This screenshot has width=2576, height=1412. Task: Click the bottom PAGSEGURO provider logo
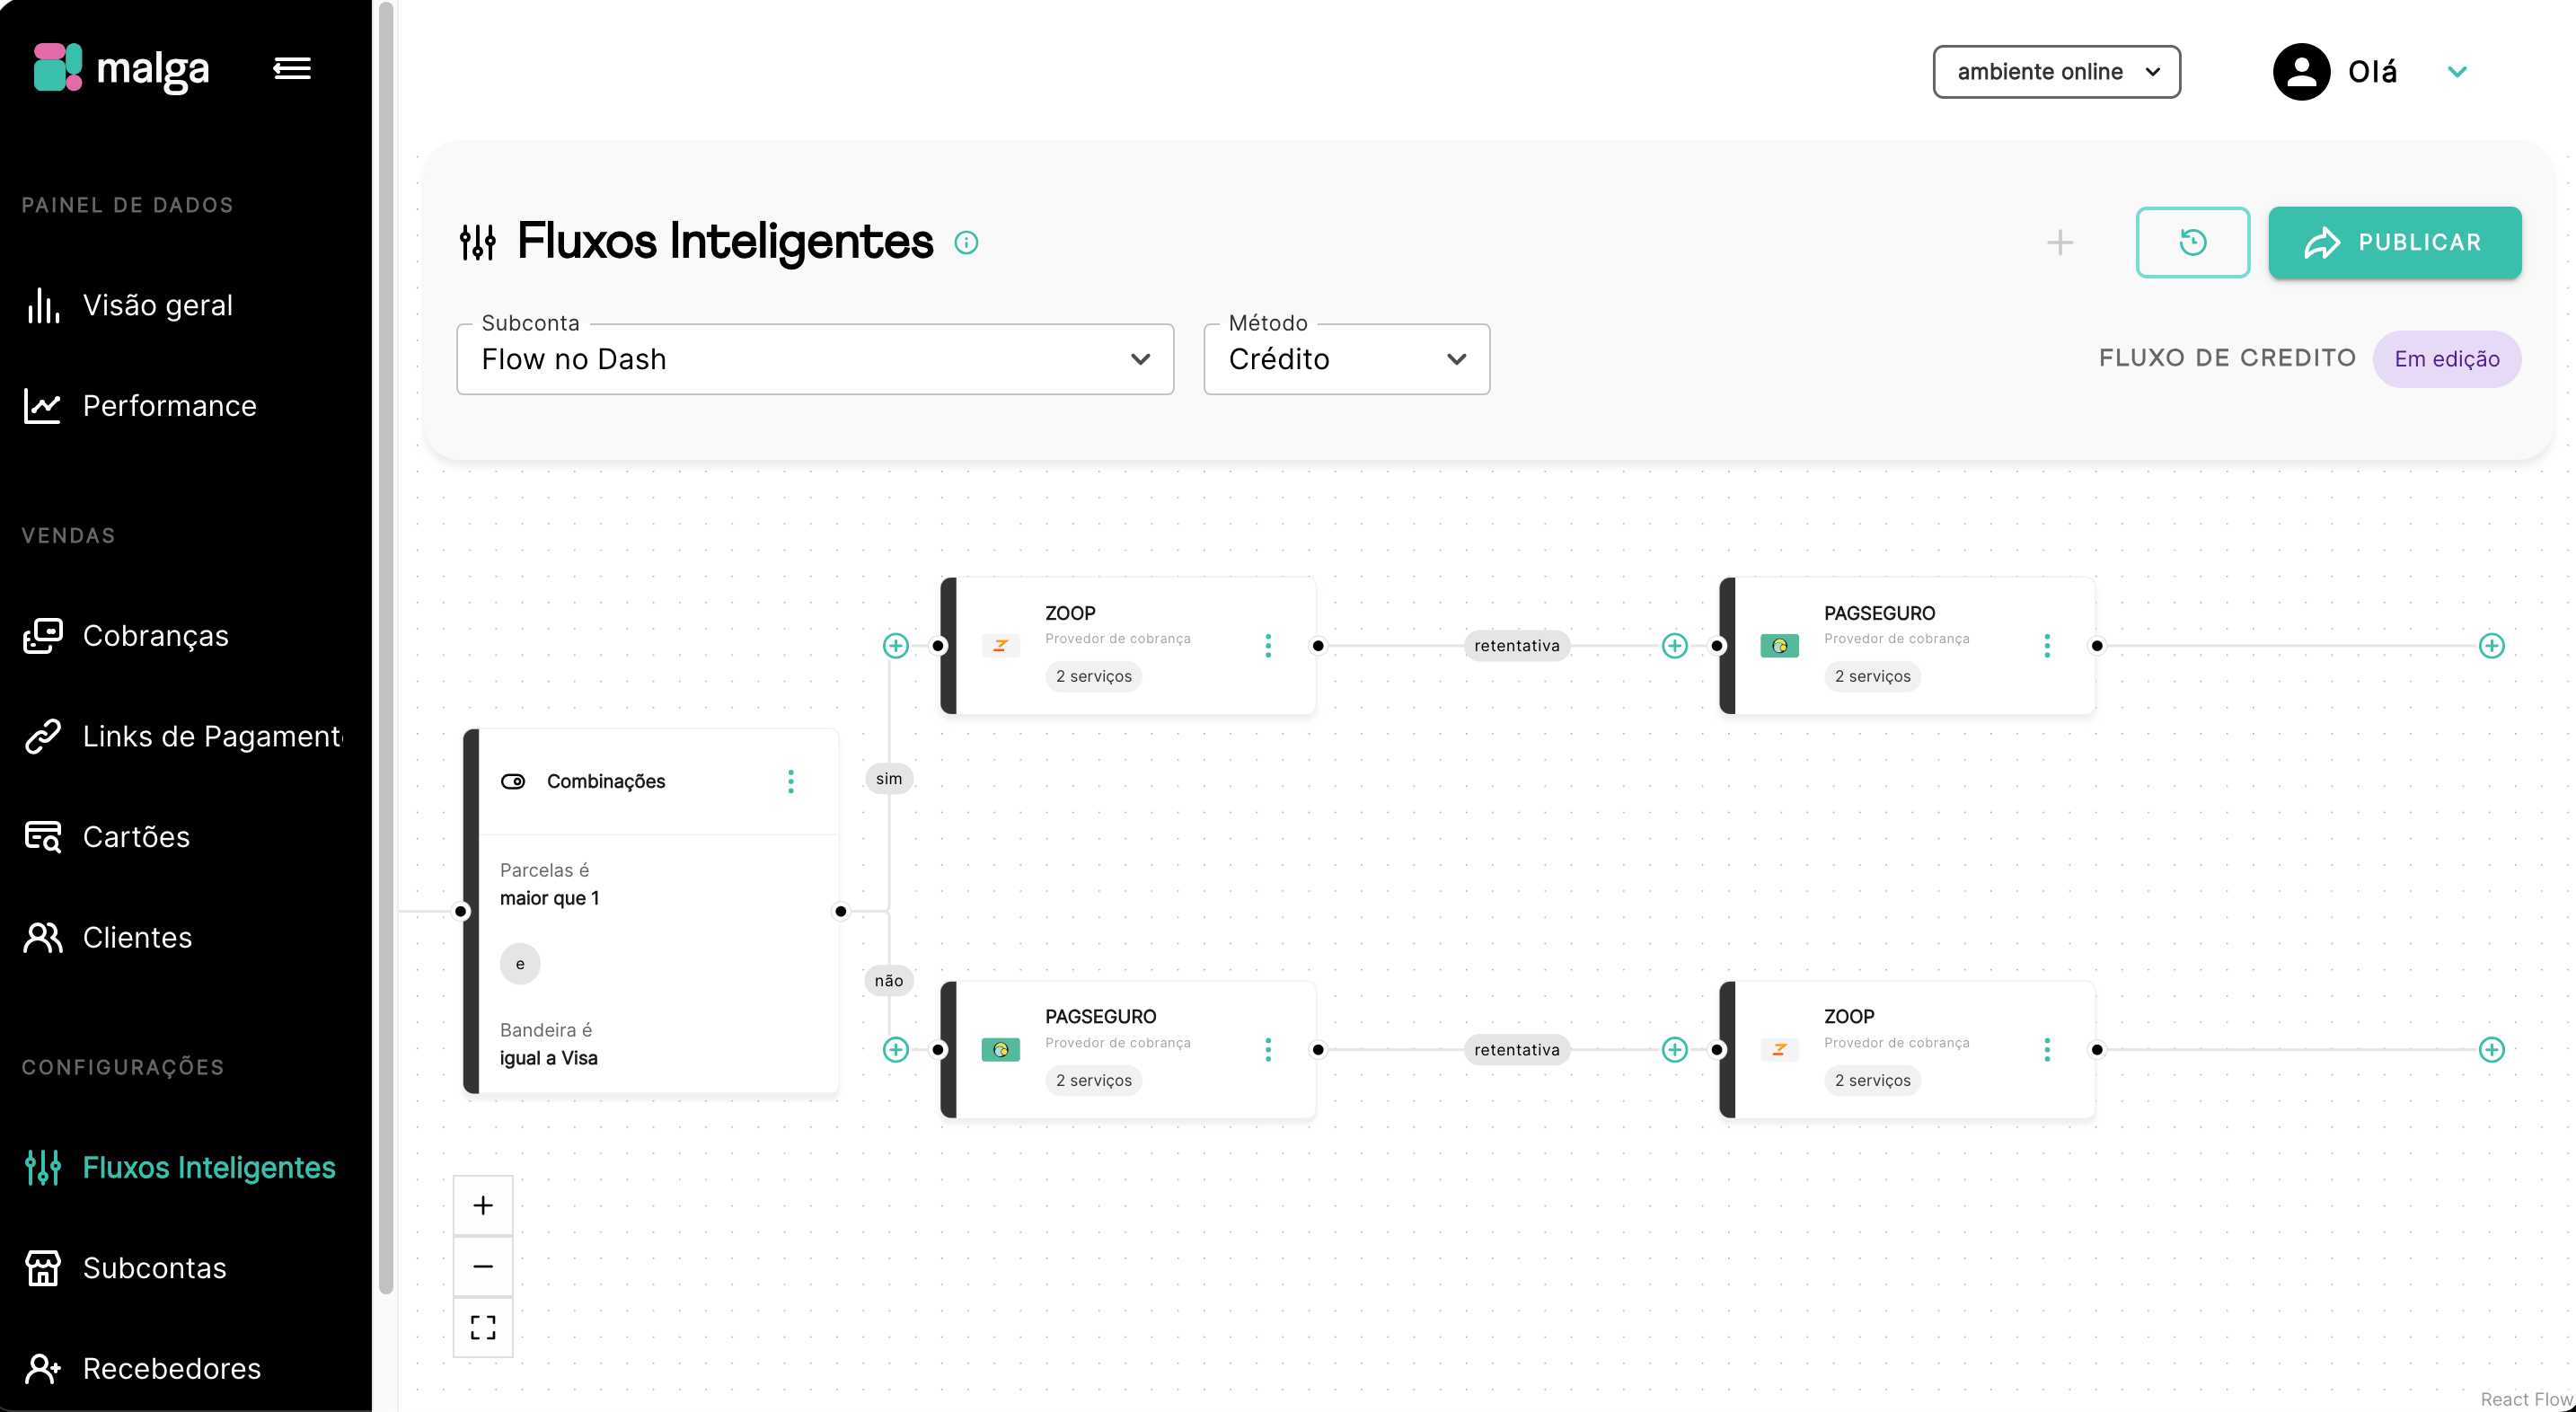click(x=1000, y=1049)
